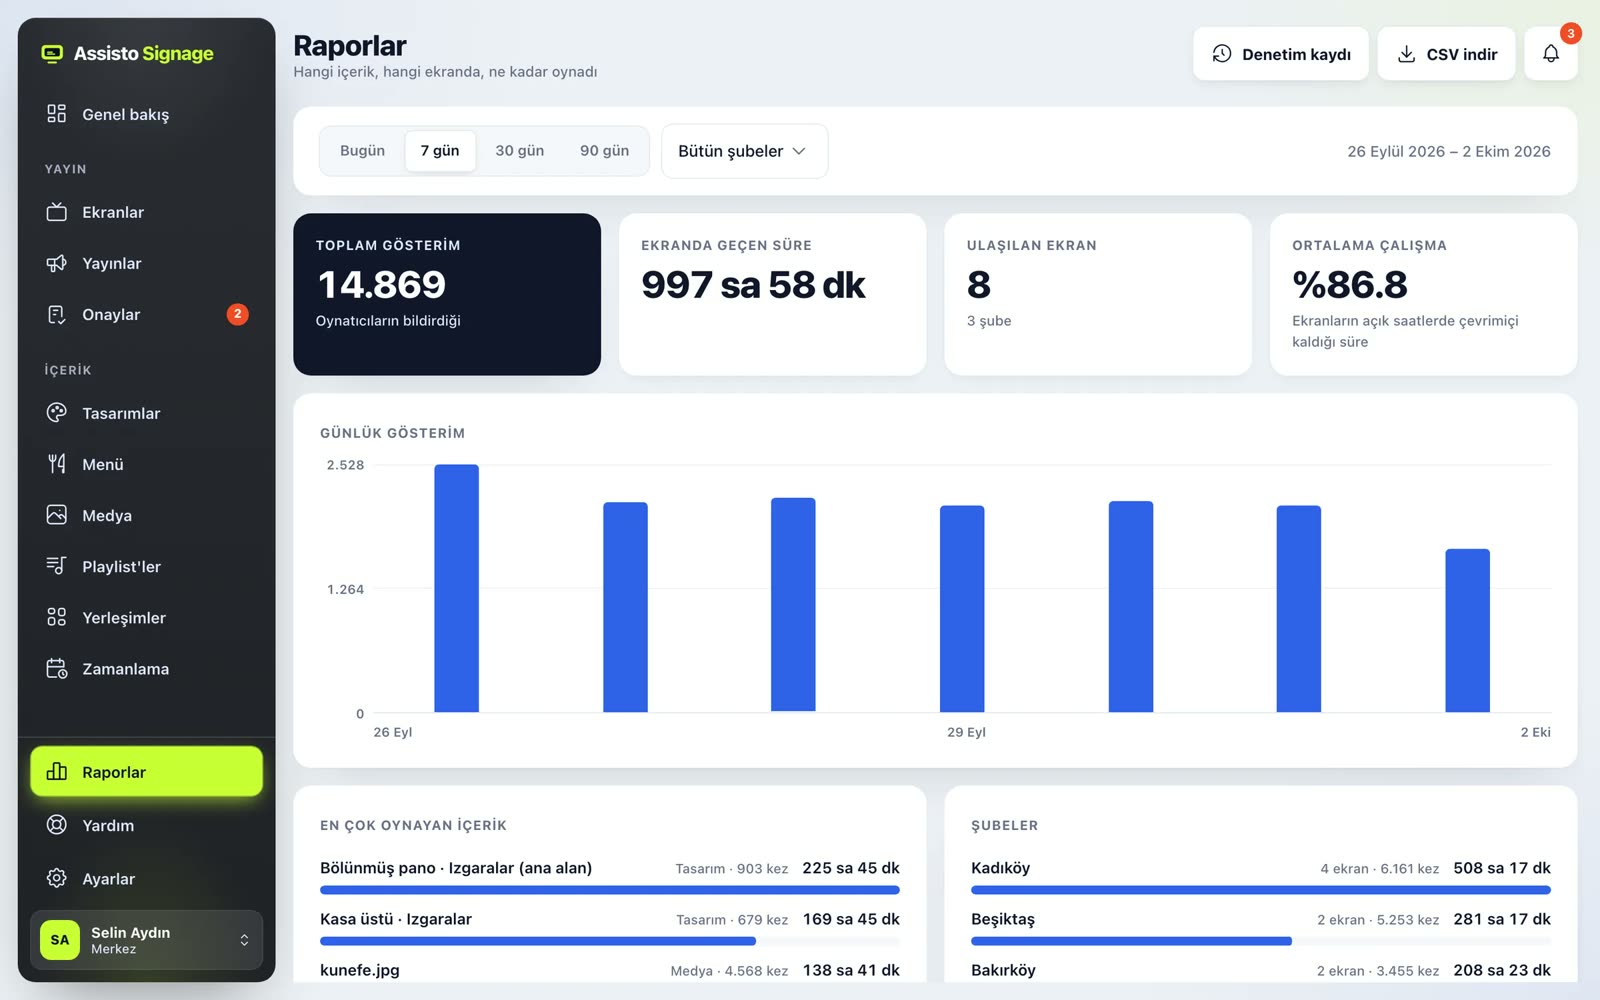Click the Kadıköy progress bar
This screenshot has width=1600, height=1000.
(1261, 889)
